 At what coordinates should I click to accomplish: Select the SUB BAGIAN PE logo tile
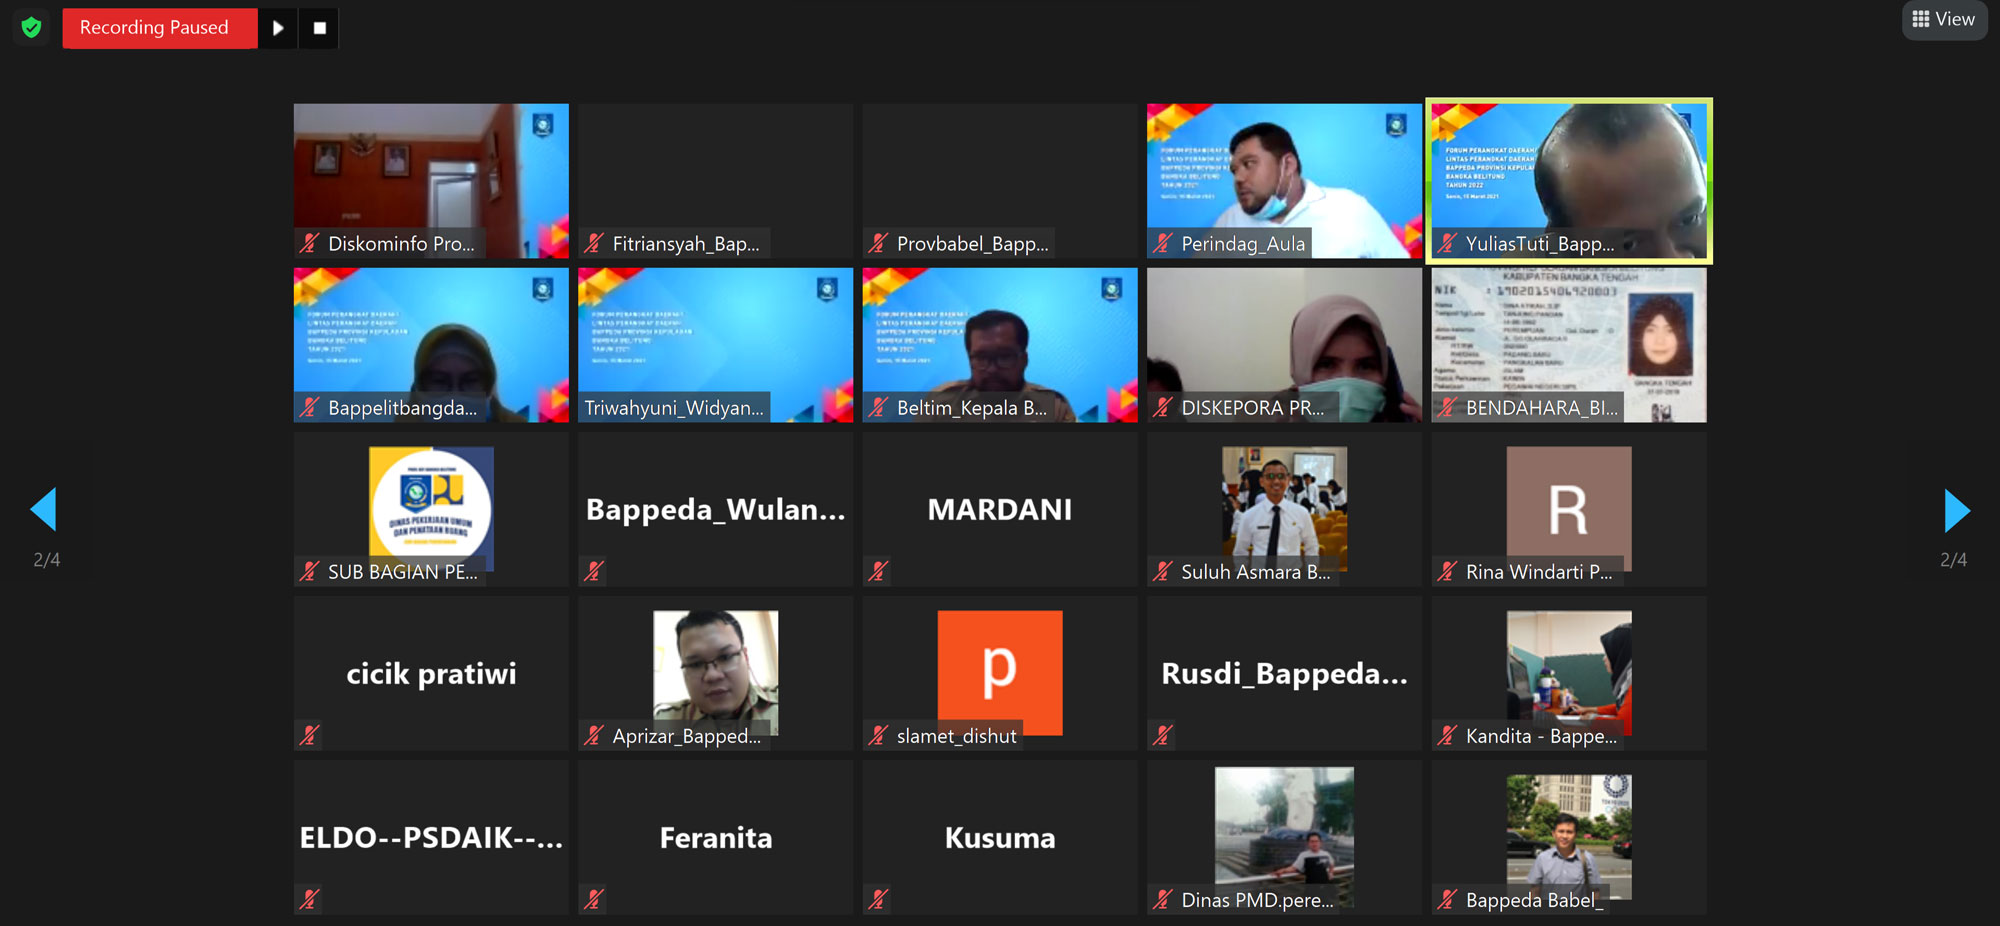(431, 509)
